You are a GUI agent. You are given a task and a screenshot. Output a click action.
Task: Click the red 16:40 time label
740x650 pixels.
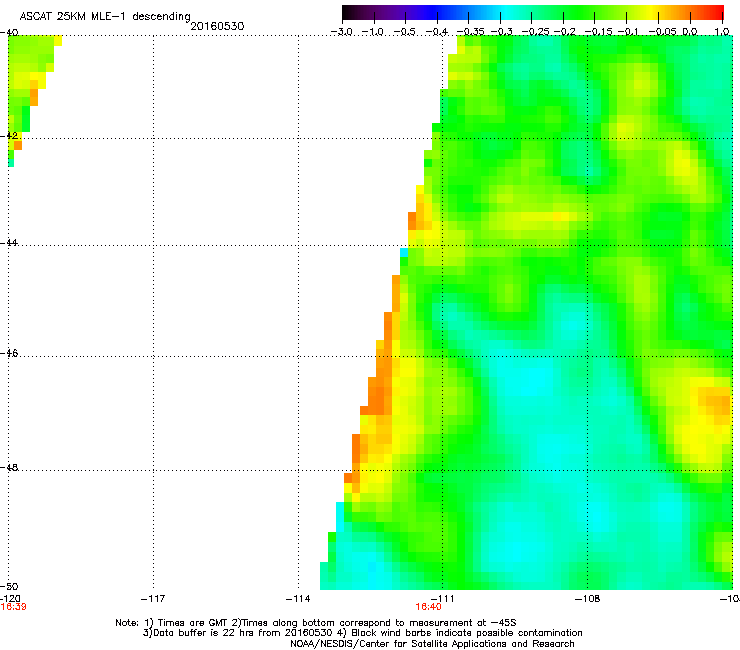click(x=429, y=607)
